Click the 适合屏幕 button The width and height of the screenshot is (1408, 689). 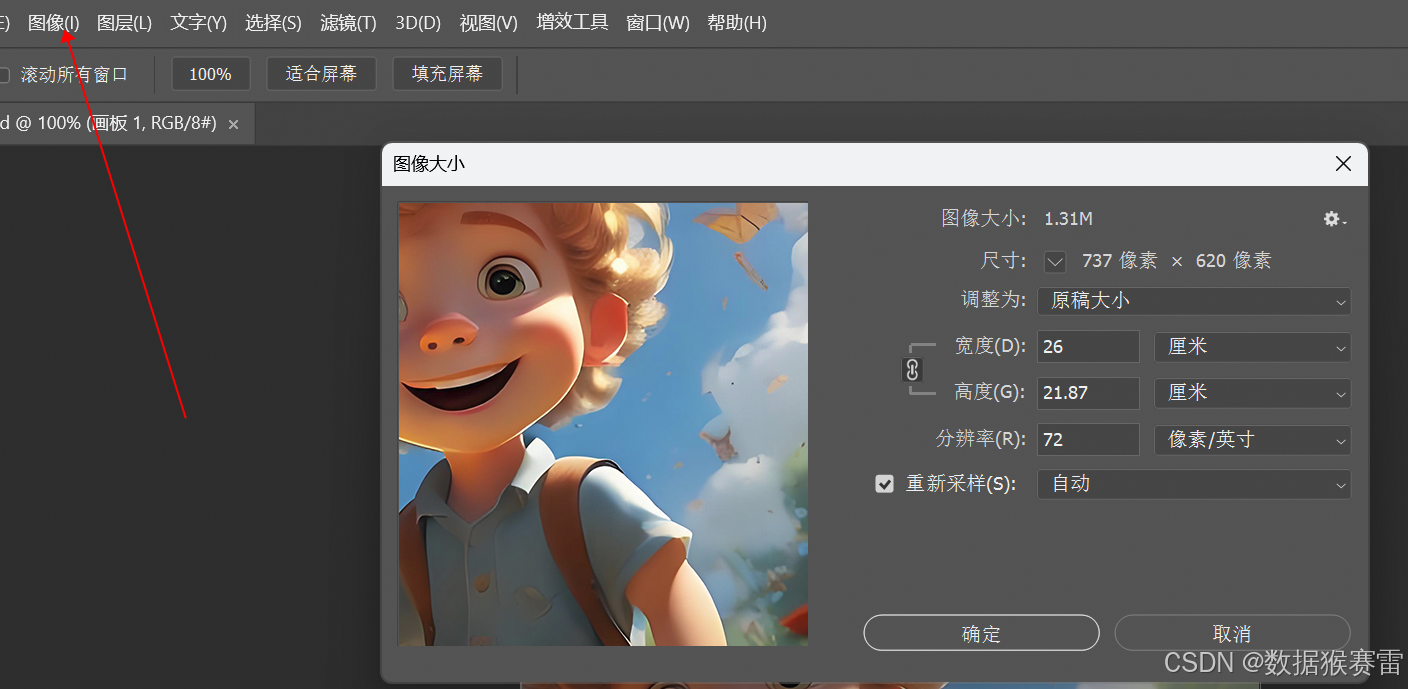321,74
